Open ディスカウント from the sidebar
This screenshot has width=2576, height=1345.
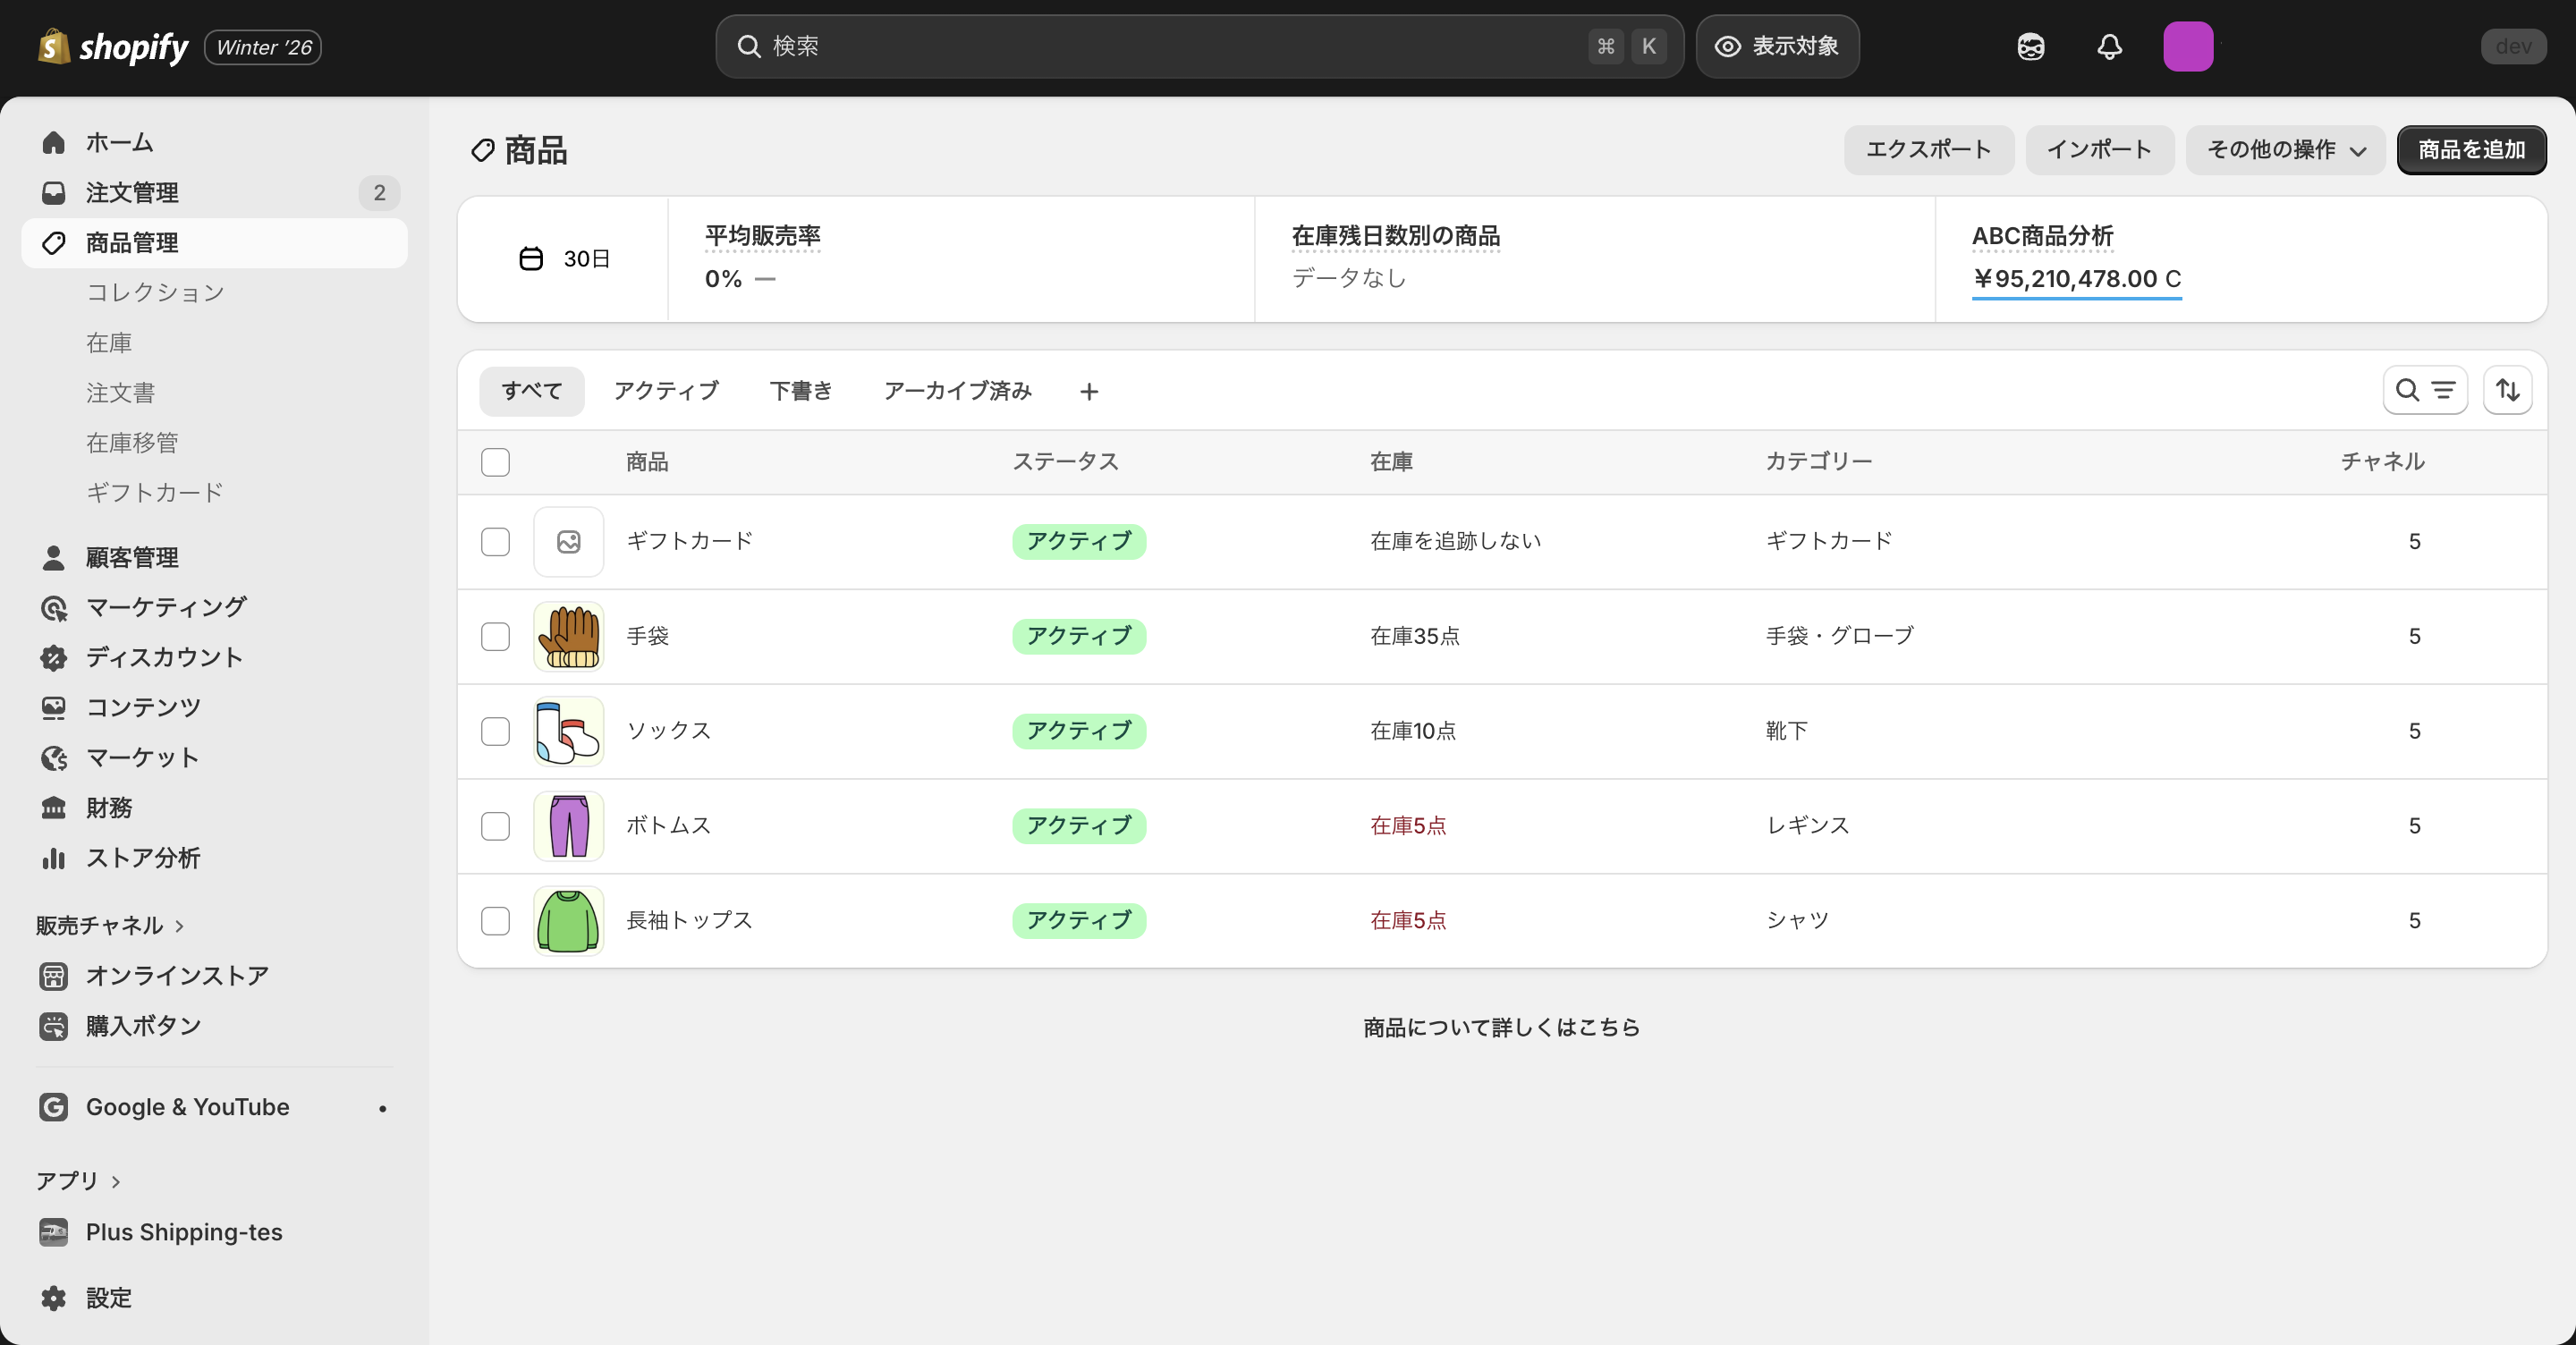(x=163, y=657)
